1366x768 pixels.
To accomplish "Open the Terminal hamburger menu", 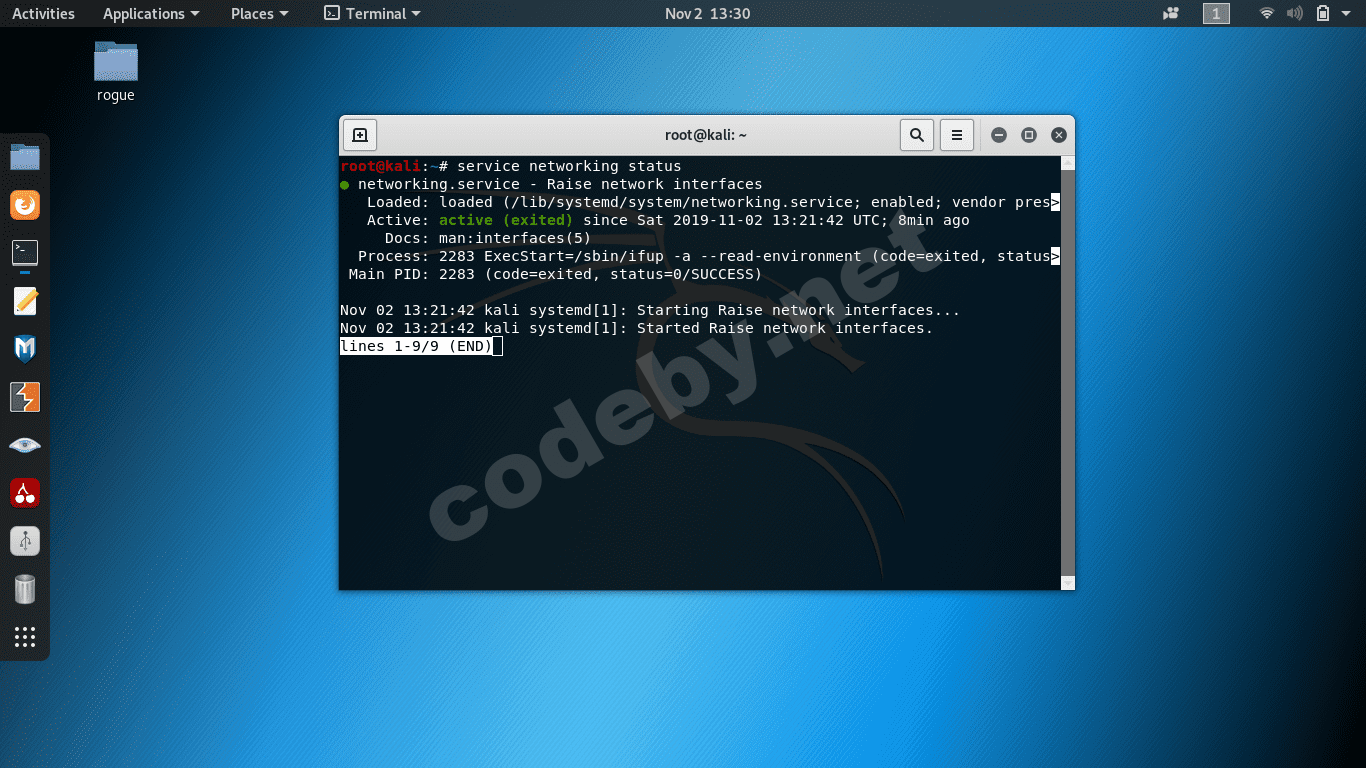I will click(956, 134).
